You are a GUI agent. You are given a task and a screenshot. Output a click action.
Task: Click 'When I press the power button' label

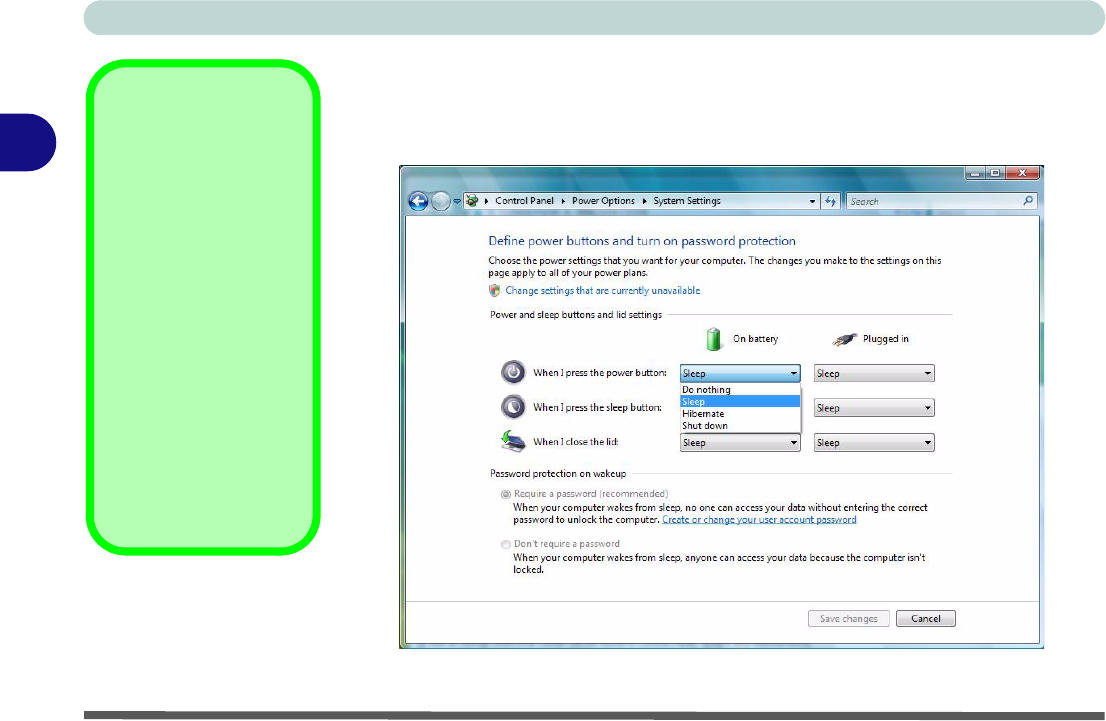pyautogui.click(x=600, y=372)
